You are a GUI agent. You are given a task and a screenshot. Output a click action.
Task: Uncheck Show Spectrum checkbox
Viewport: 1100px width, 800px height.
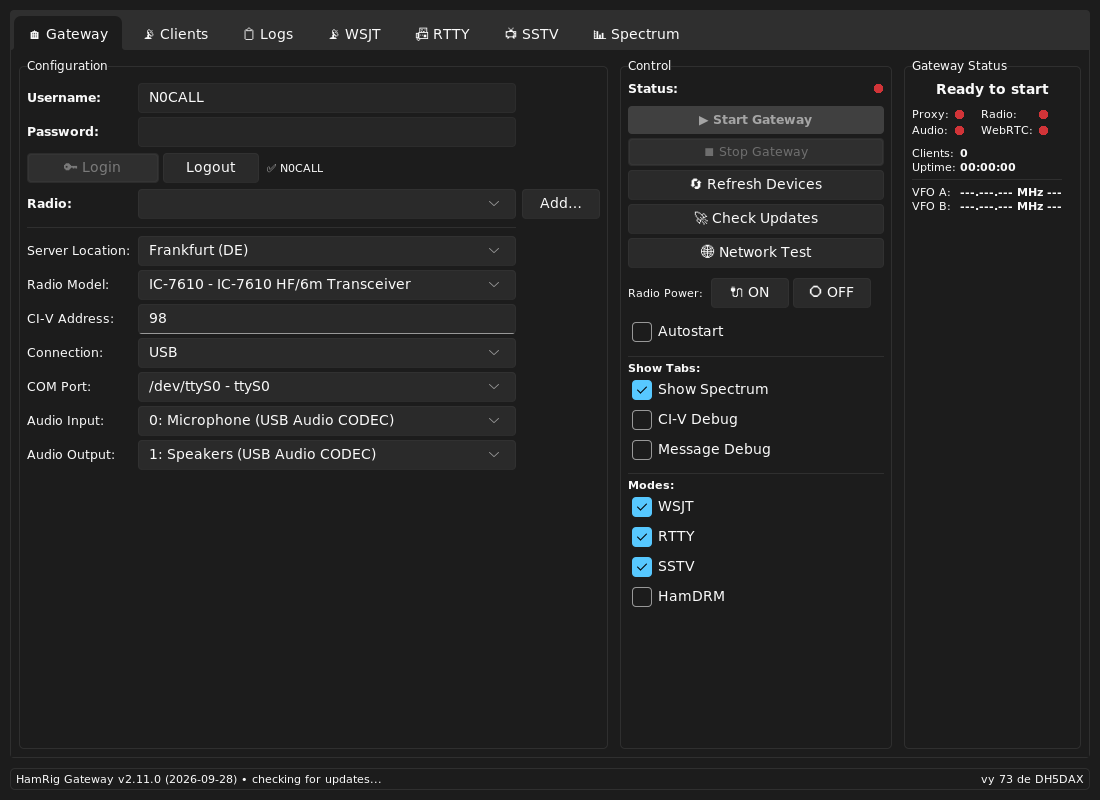(x=642, y=389)
